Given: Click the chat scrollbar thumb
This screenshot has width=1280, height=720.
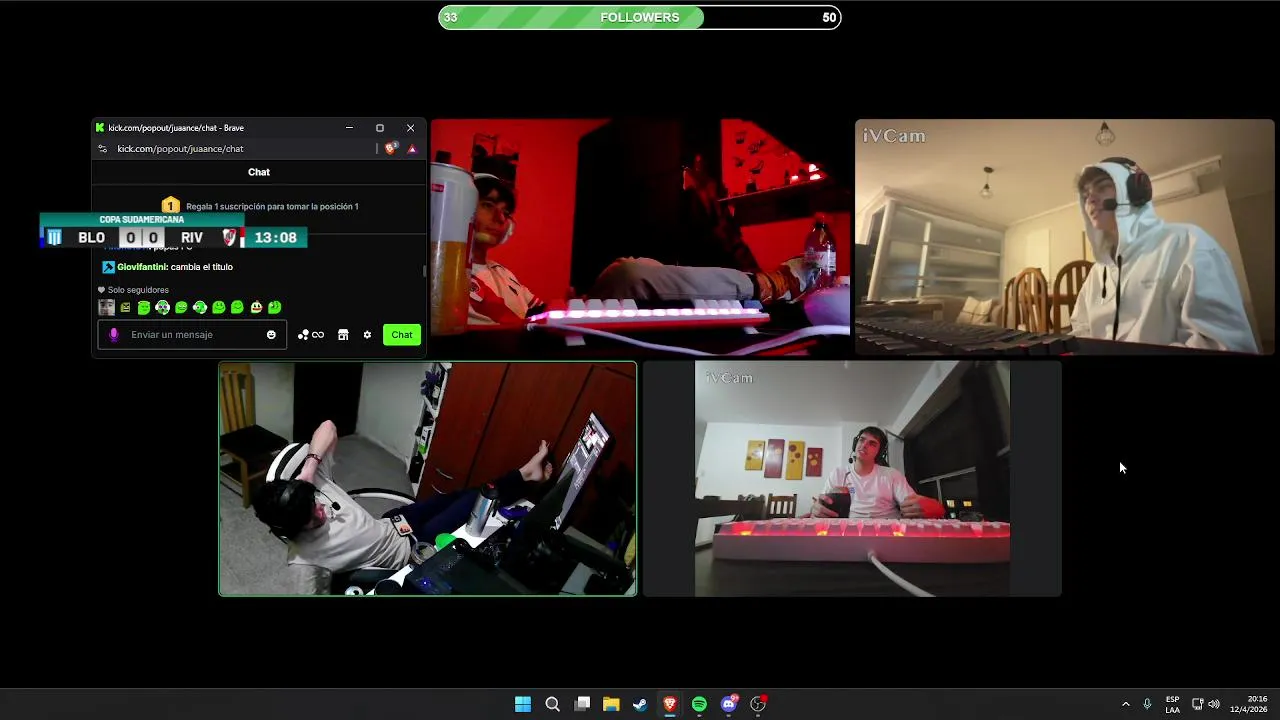Looking at the screenshot, I should 425,270.
